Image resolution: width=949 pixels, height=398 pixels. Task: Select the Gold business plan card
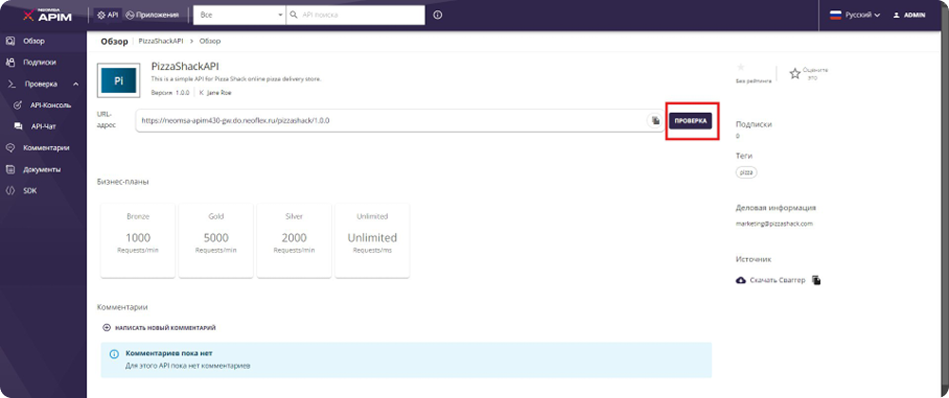pos(216,241)
